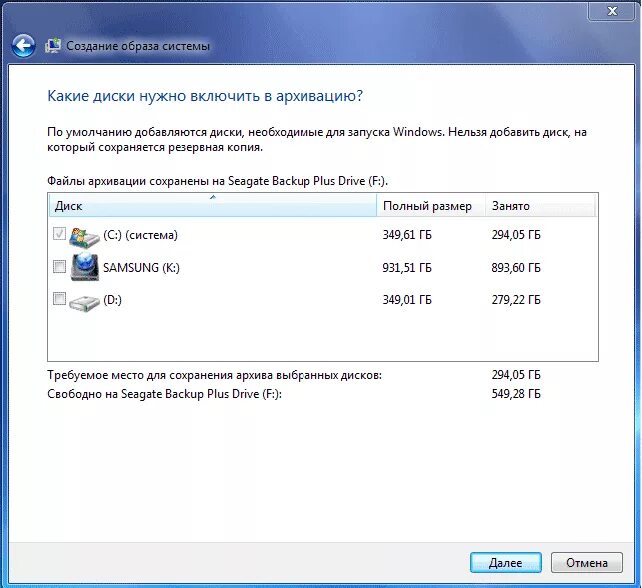Image resolution: width=642 pixels, height=588 pixels.
Task: Sort by the Диск column header
Action: [212, 205]
